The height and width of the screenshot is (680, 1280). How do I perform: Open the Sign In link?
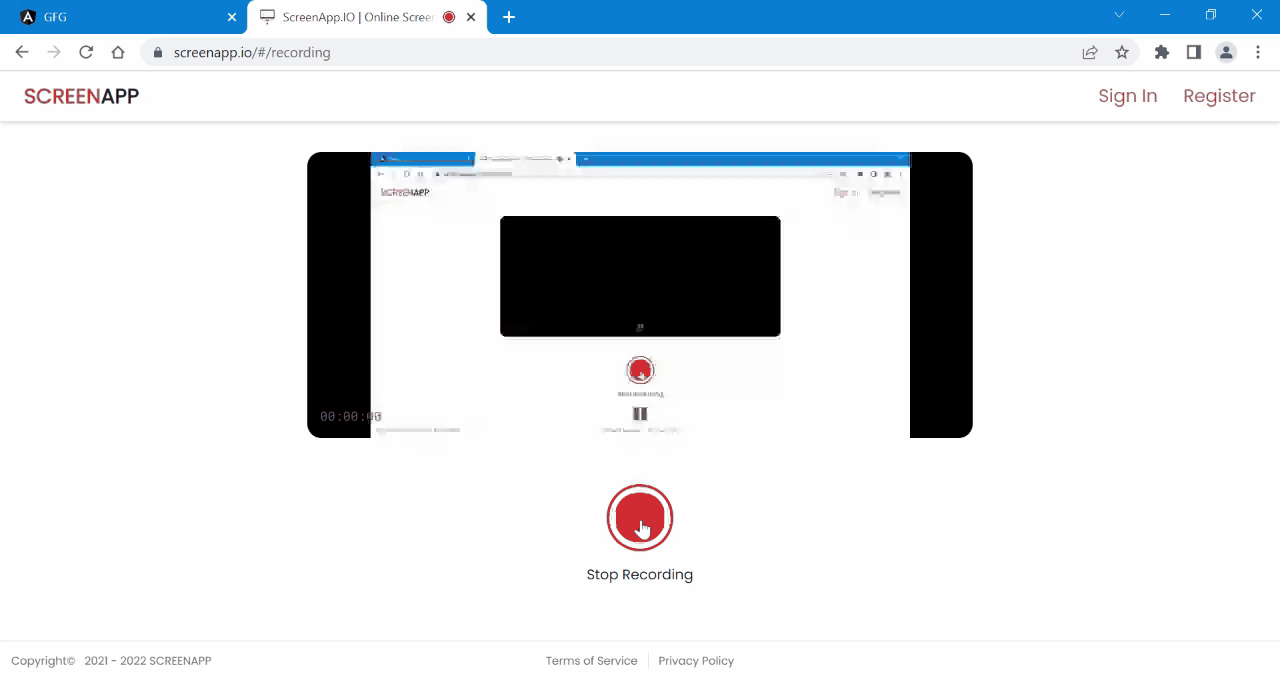click(1127, 96)
